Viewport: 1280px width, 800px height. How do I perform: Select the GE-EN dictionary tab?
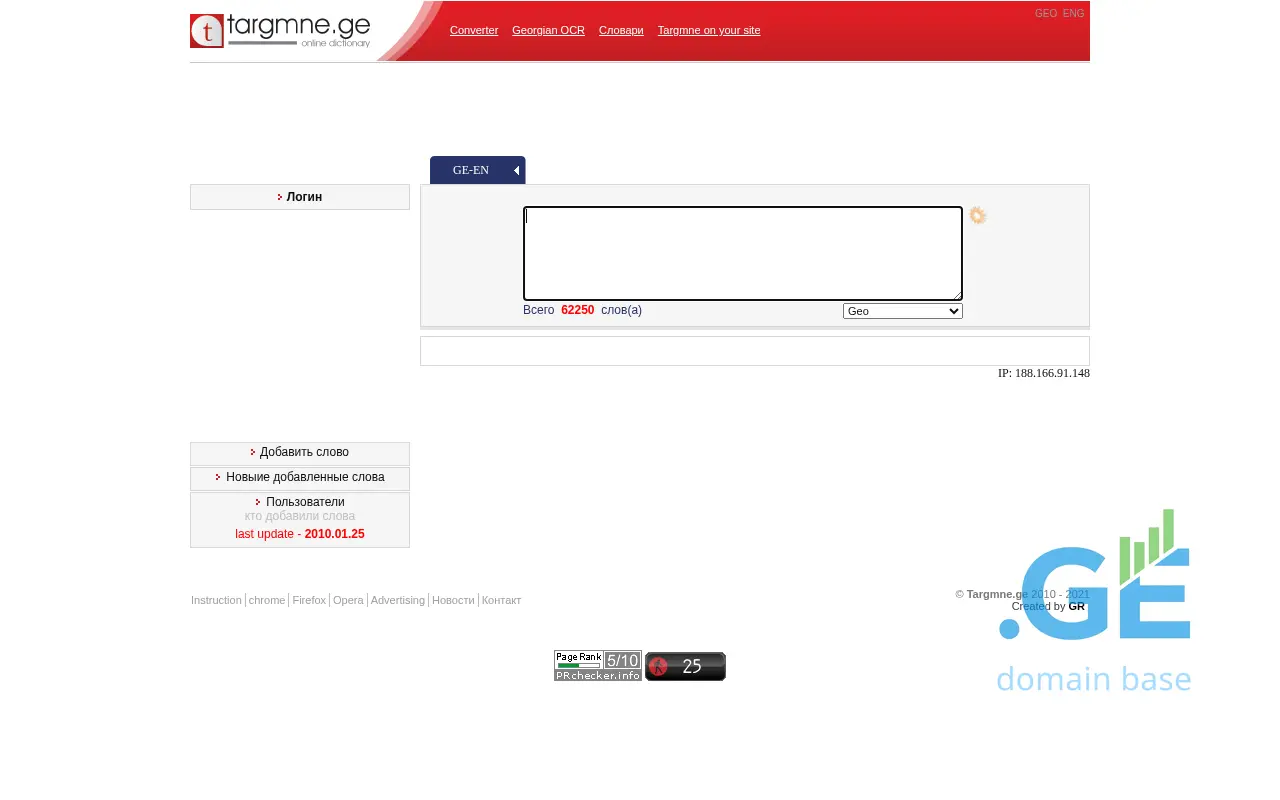(471, 171)
